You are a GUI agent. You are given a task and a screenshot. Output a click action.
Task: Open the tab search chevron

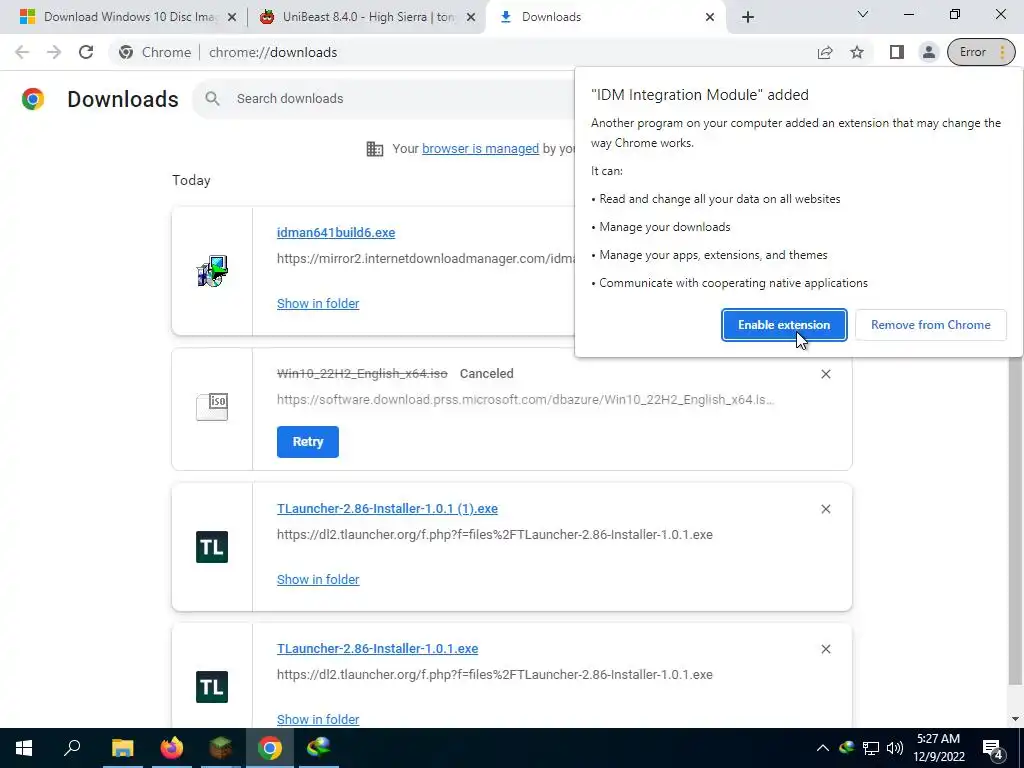pos(863,14)
